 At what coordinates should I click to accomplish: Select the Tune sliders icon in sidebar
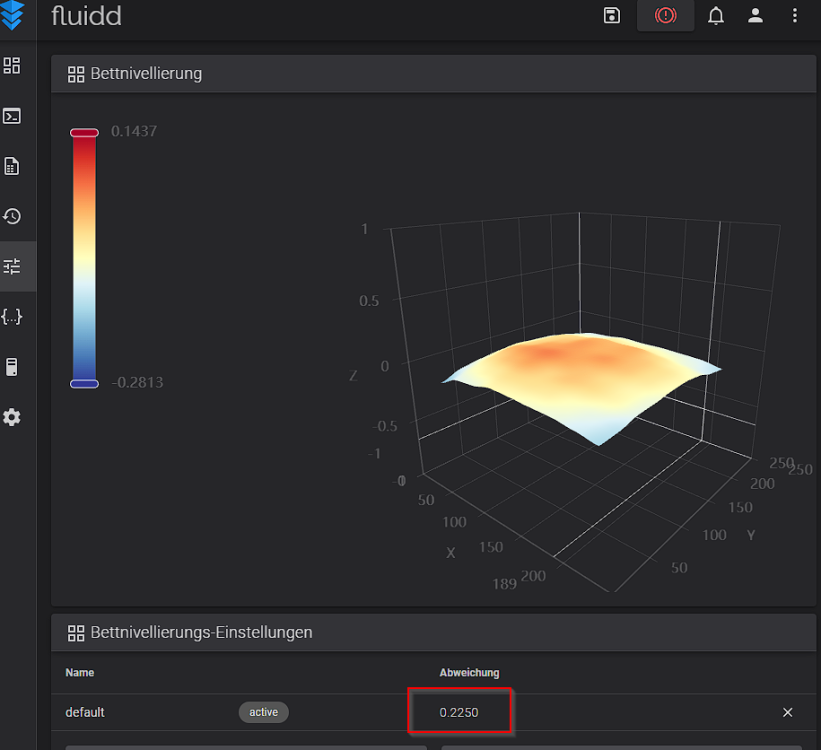coord(12,266)
